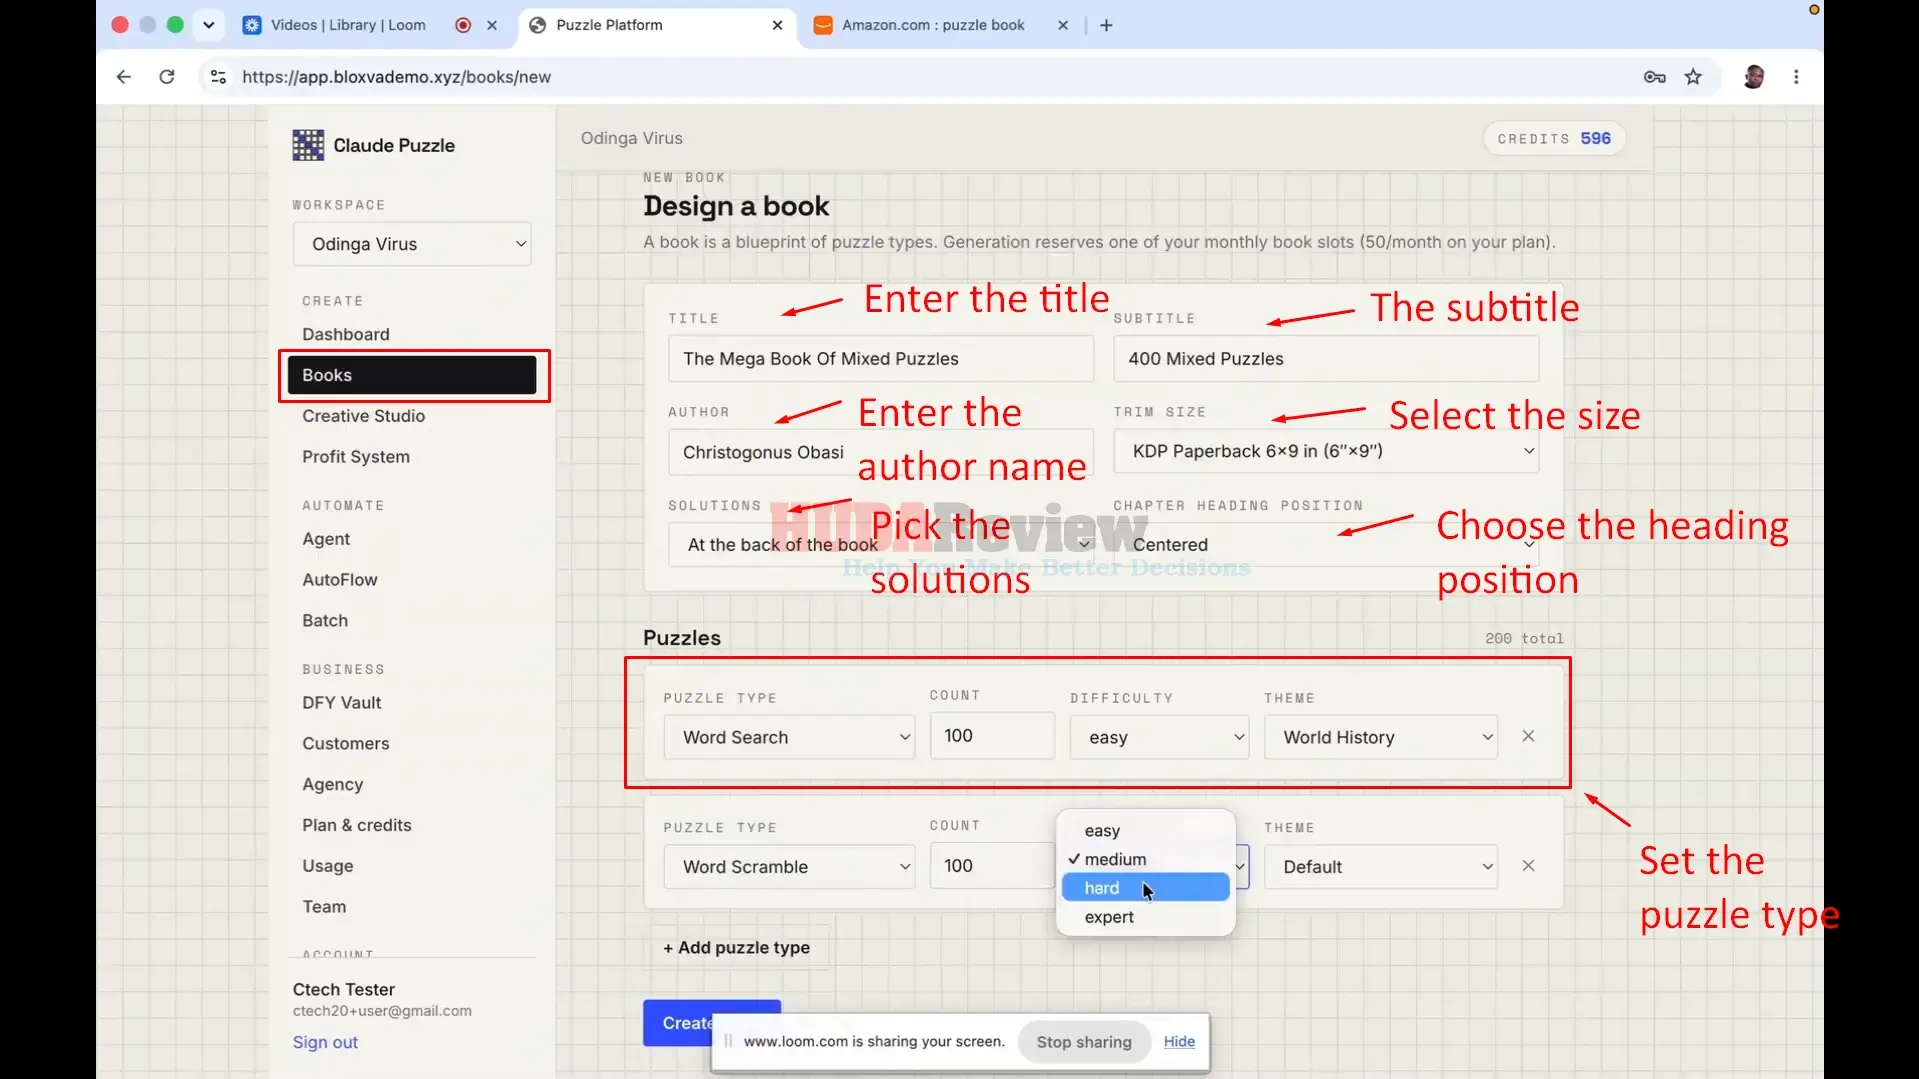Open Creative Studio in the sidebar
Screen dimensions: 1919x1079
point(363,416)
